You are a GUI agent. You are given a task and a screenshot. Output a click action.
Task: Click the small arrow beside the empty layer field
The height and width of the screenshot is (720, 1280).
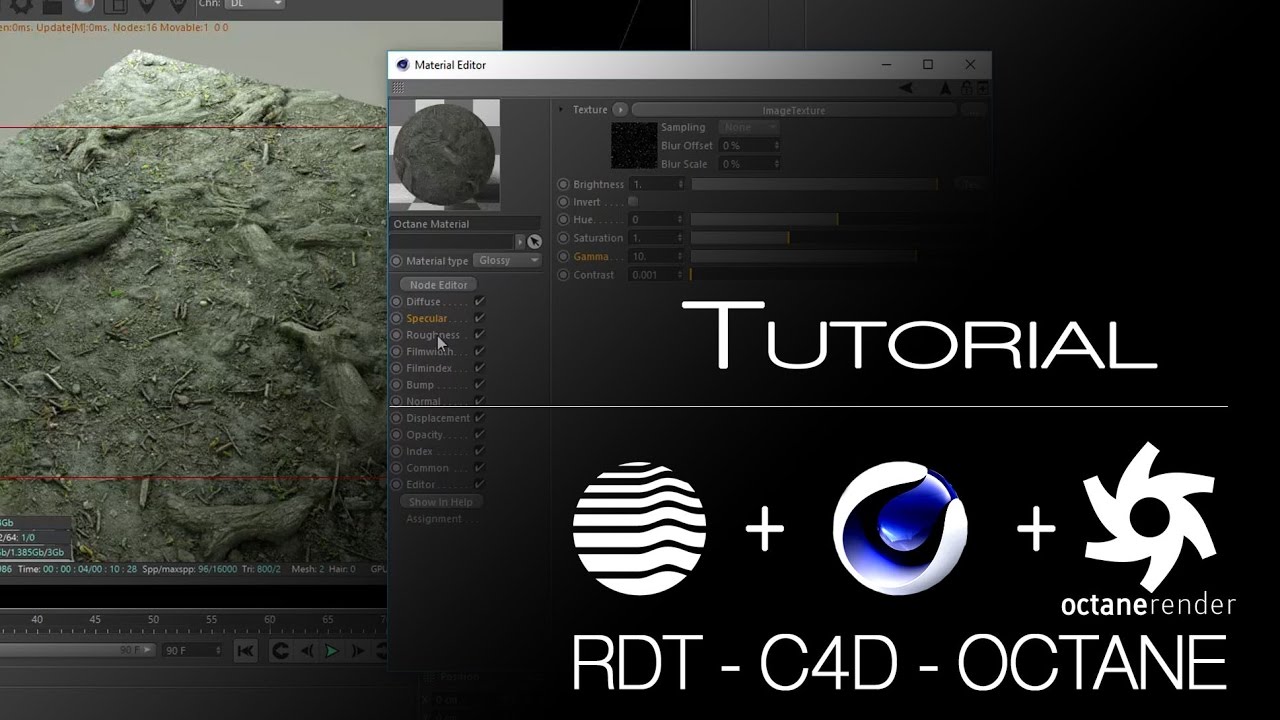pyautogui.click(x=520, y=242)
